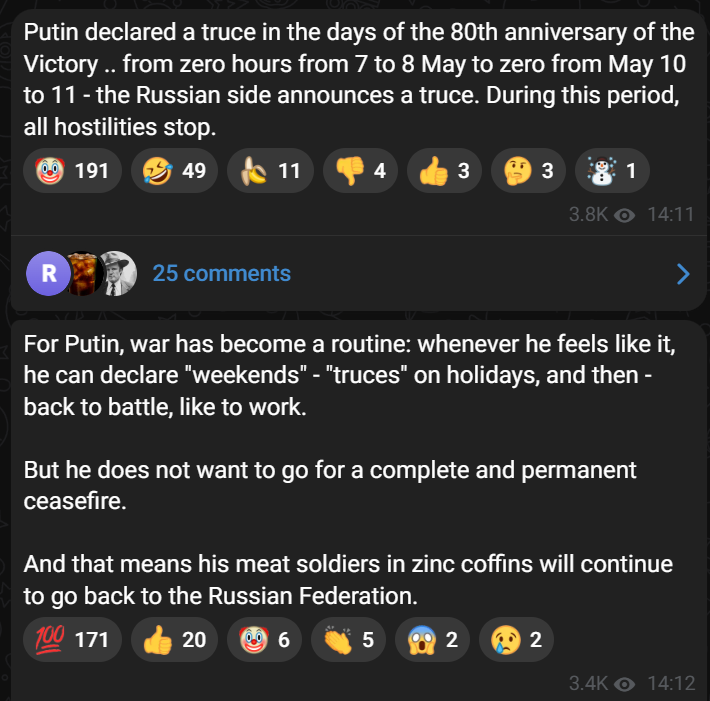Add the thumbs up reaction showing 3

coord(445,170)
